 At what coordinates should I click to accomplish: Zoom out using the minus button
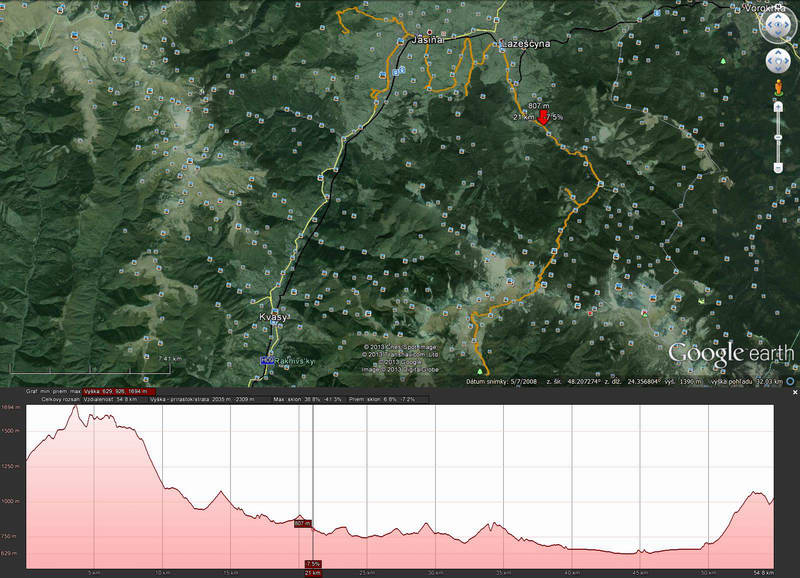point(778,168)
